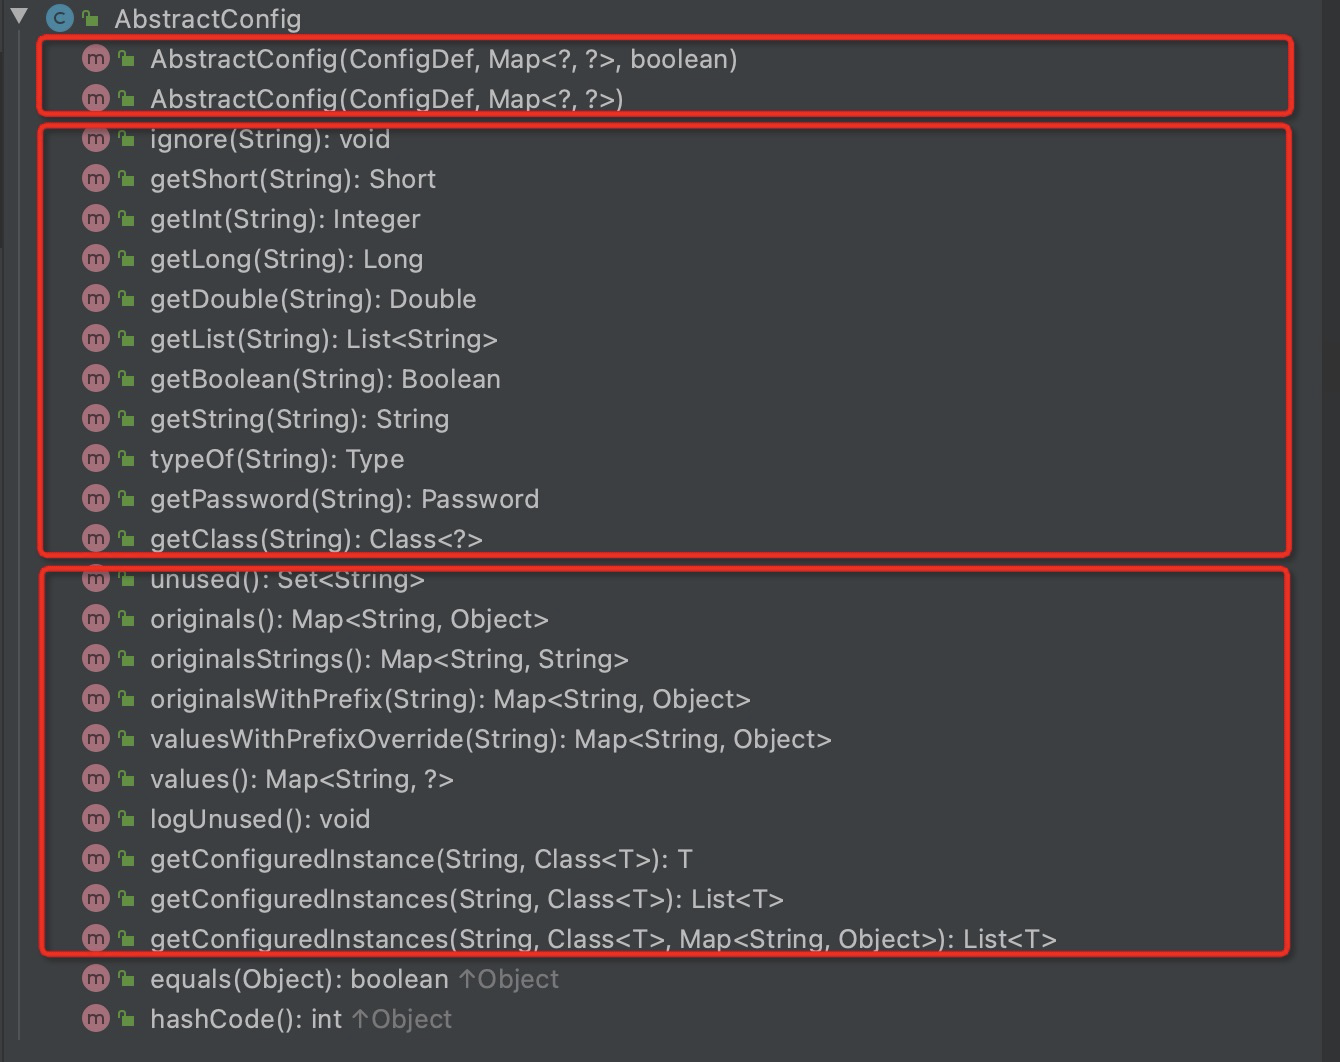Select originalsStrings() method entry
Image resolution: width=1340 pixels, height=1062 pixels.
[389, 659]
